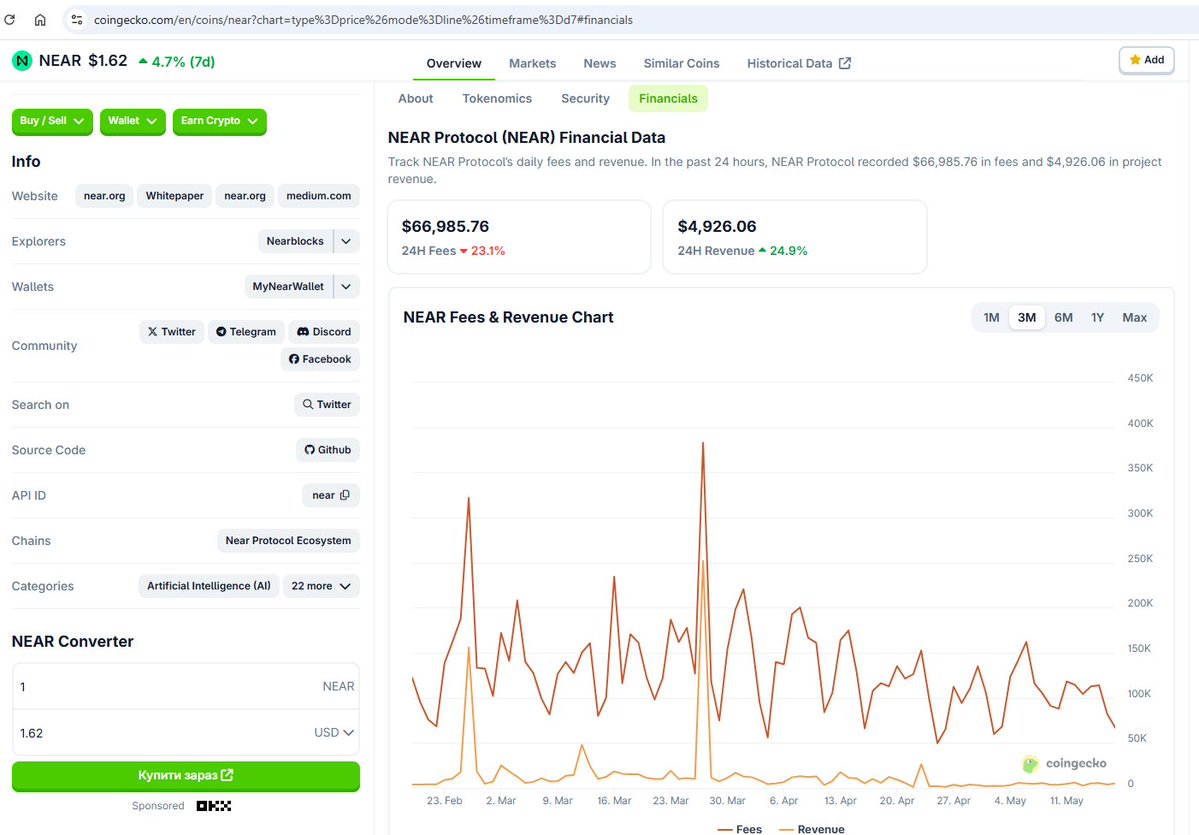Open the Facebook community link
Screen dimensions: 1199x835
pyautogui.click(x=320, y=359)
